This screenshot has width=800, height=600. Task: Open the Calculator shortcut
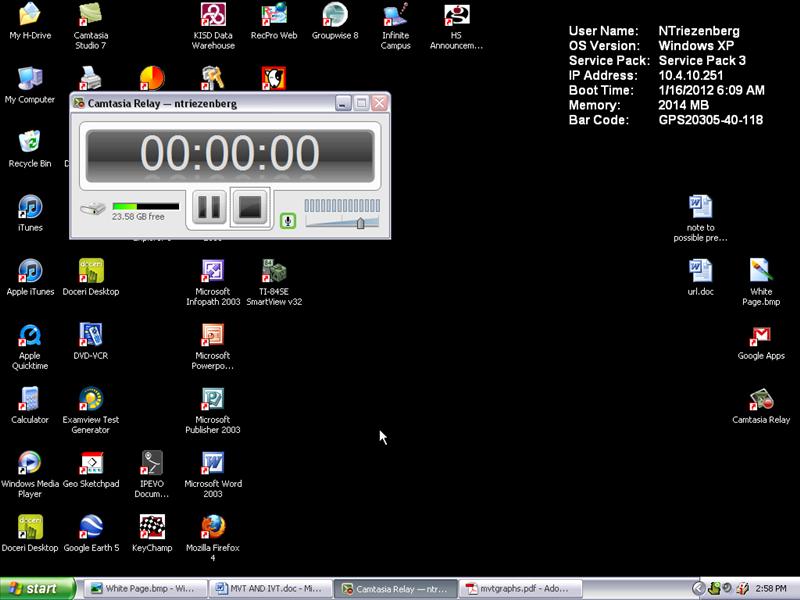[x=30, y=406]
